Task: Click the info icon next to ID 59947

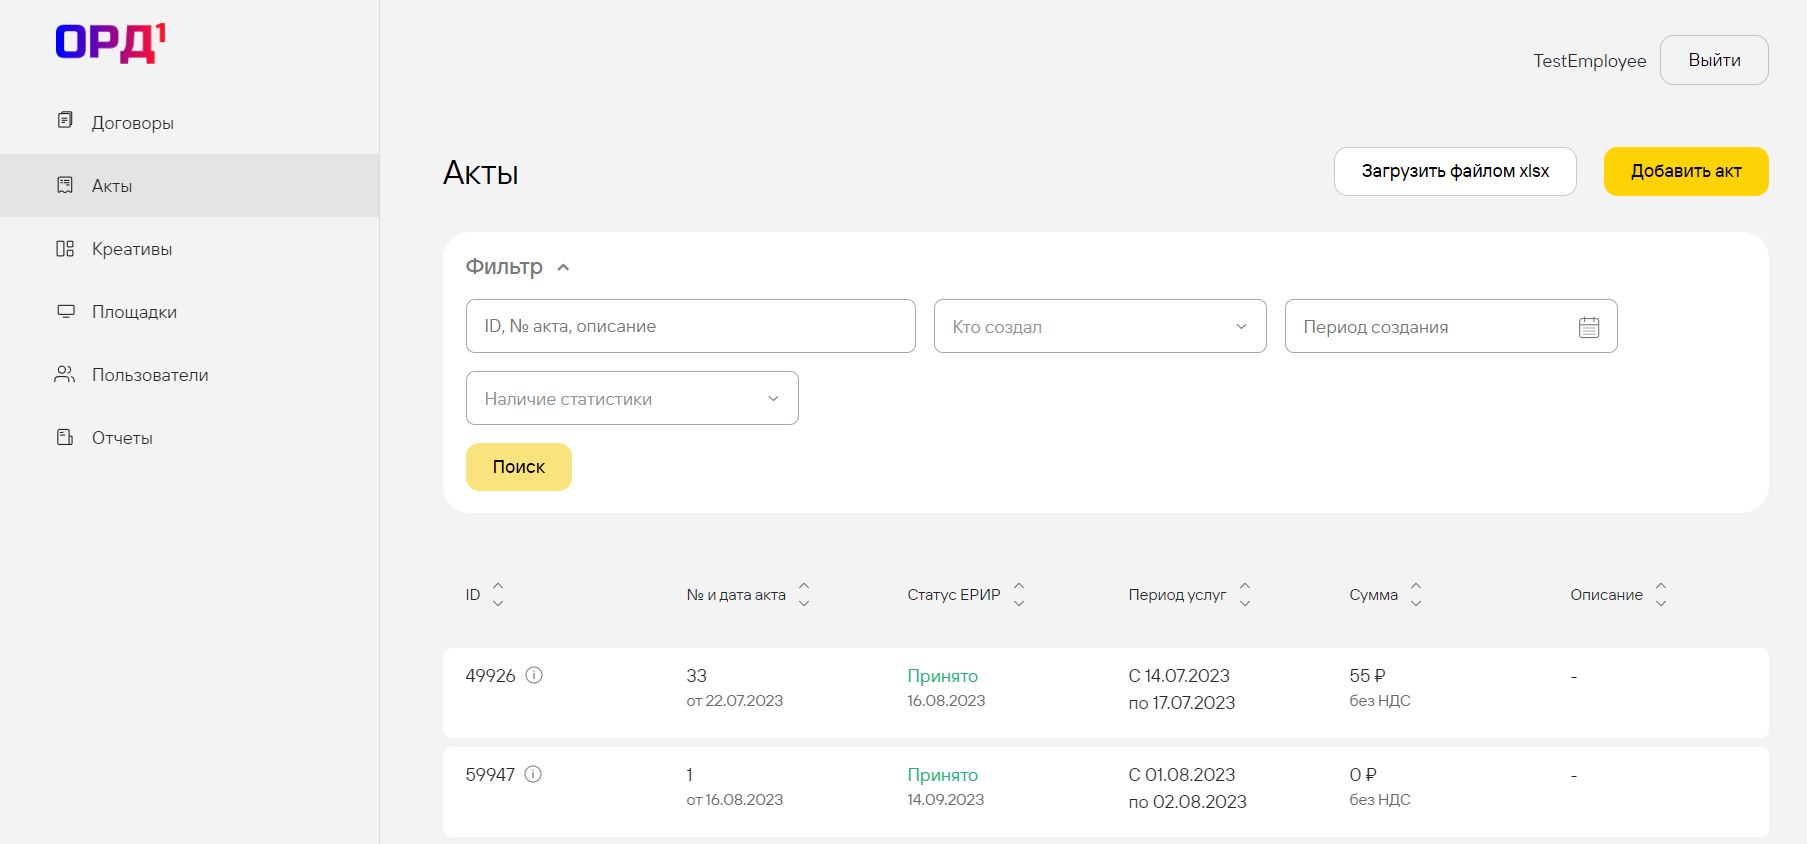Action: [x=533, y=774]
